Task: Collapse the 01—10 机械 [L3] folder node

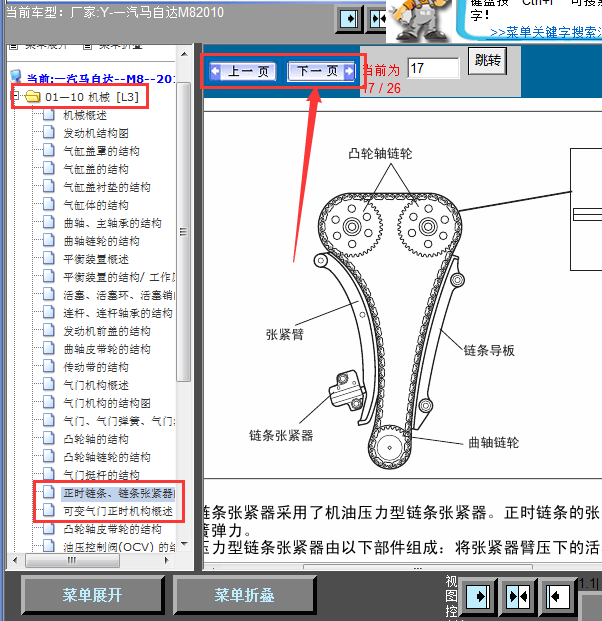Action: pyautogui.click(x=16, y=95)
